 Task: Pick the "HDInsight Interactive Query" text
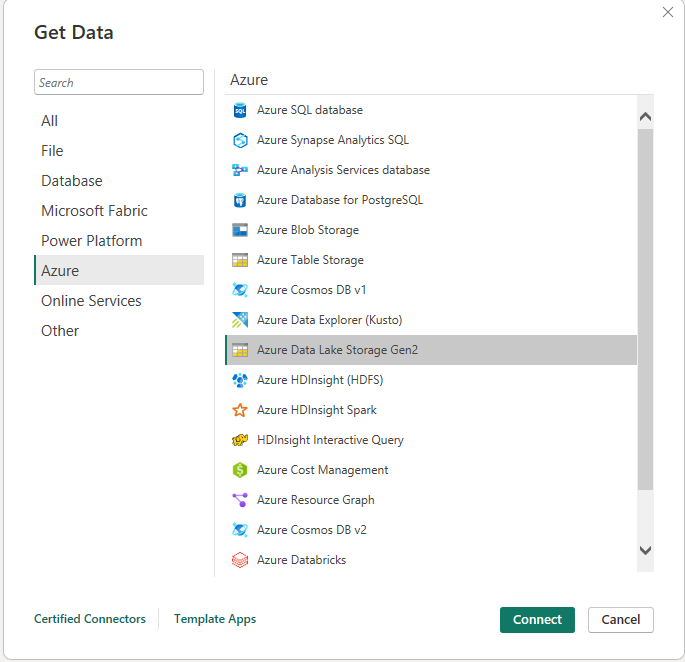click(330, 440)
